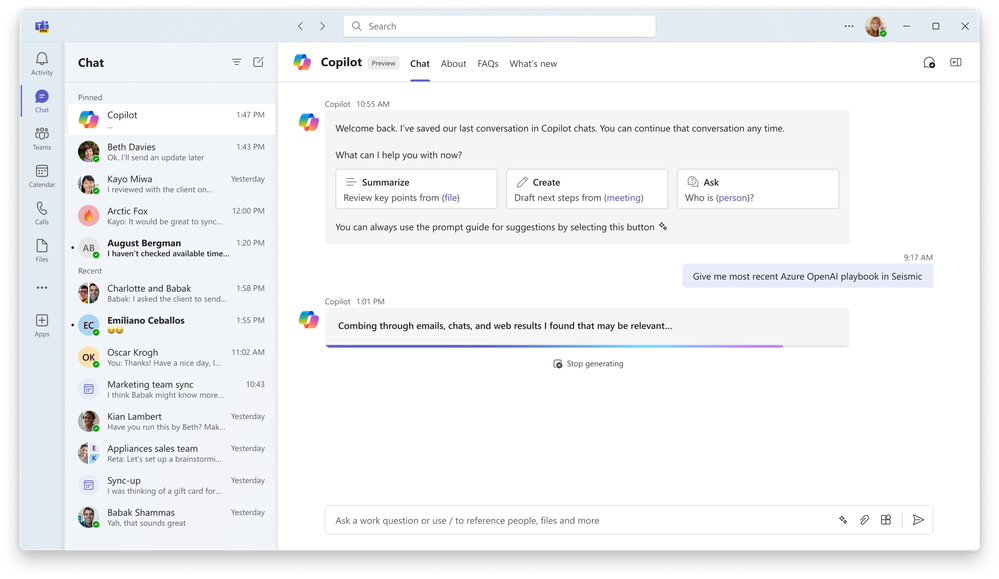Open plugins grid icon in compose box
Viewport: 999px width, 579px height.
[886, 520]
